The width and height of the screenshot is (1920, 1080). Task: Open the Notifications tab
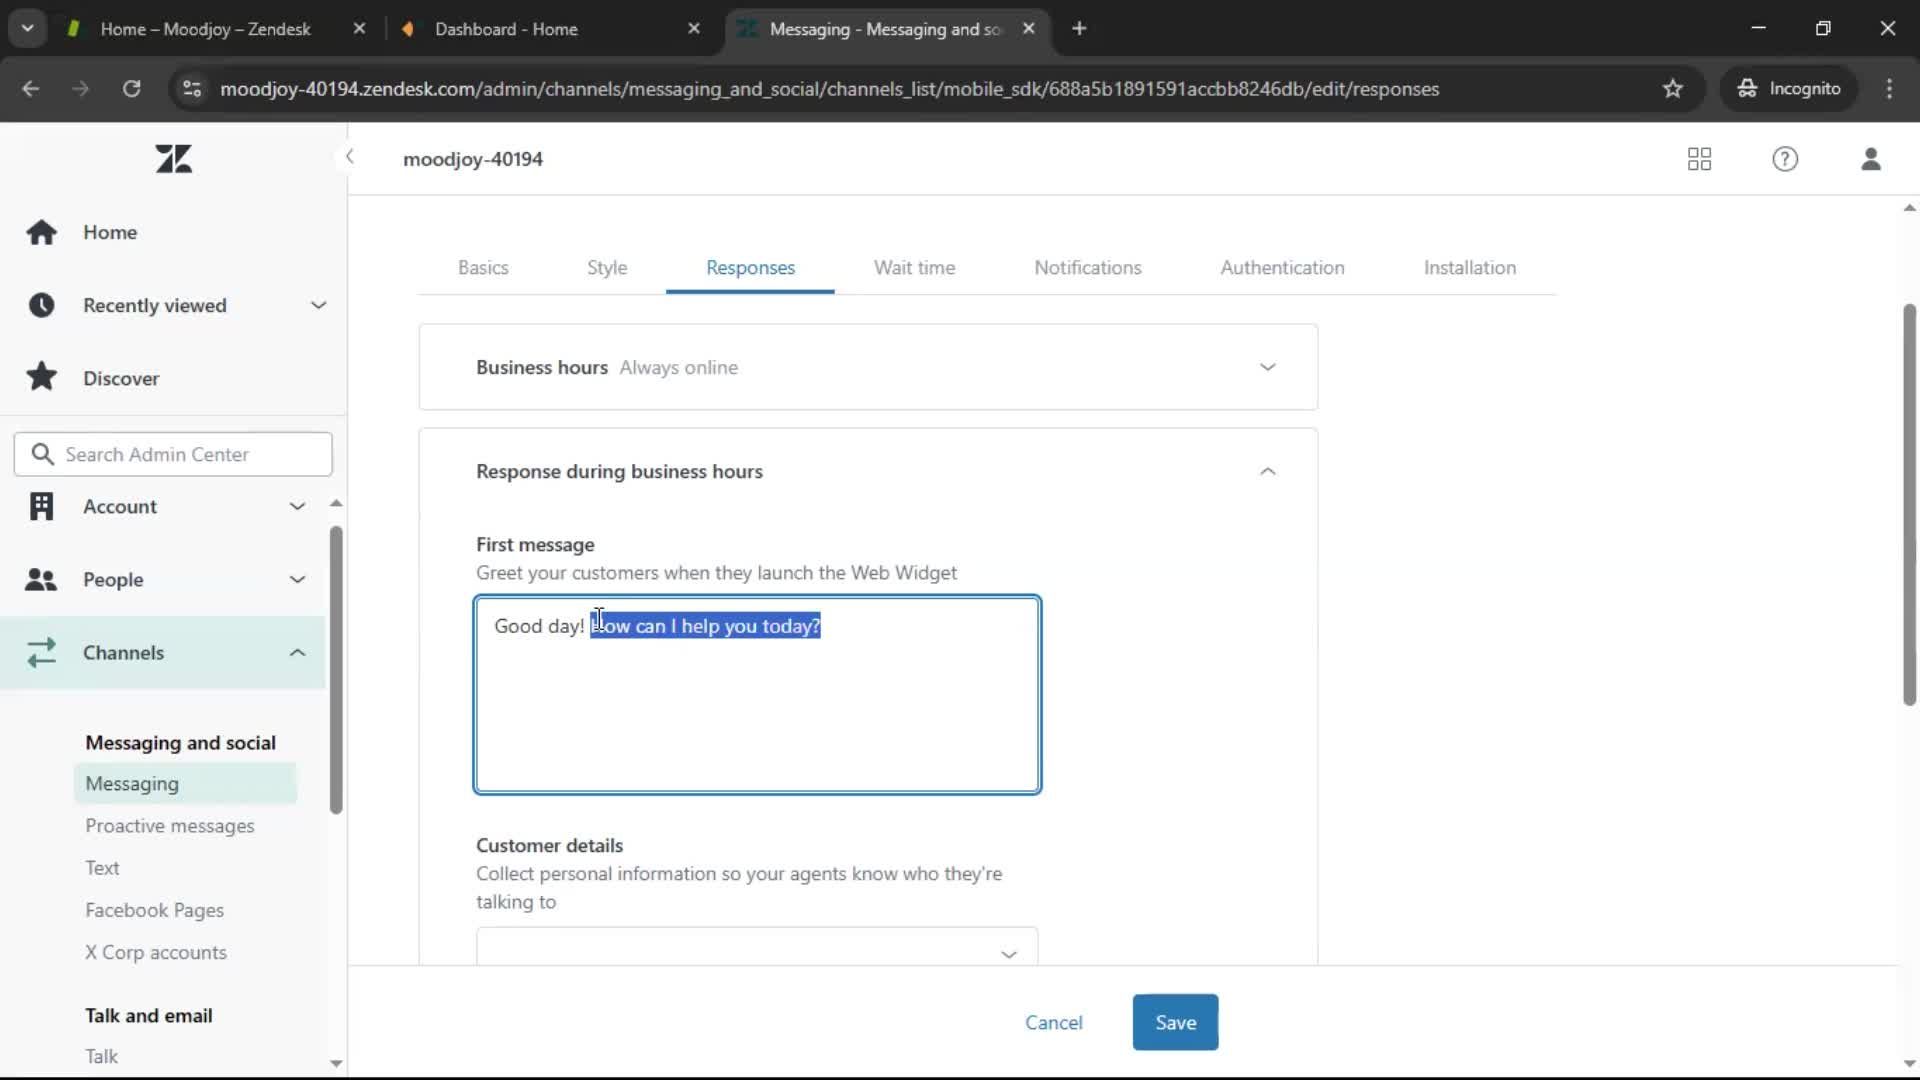point(1088,267)
